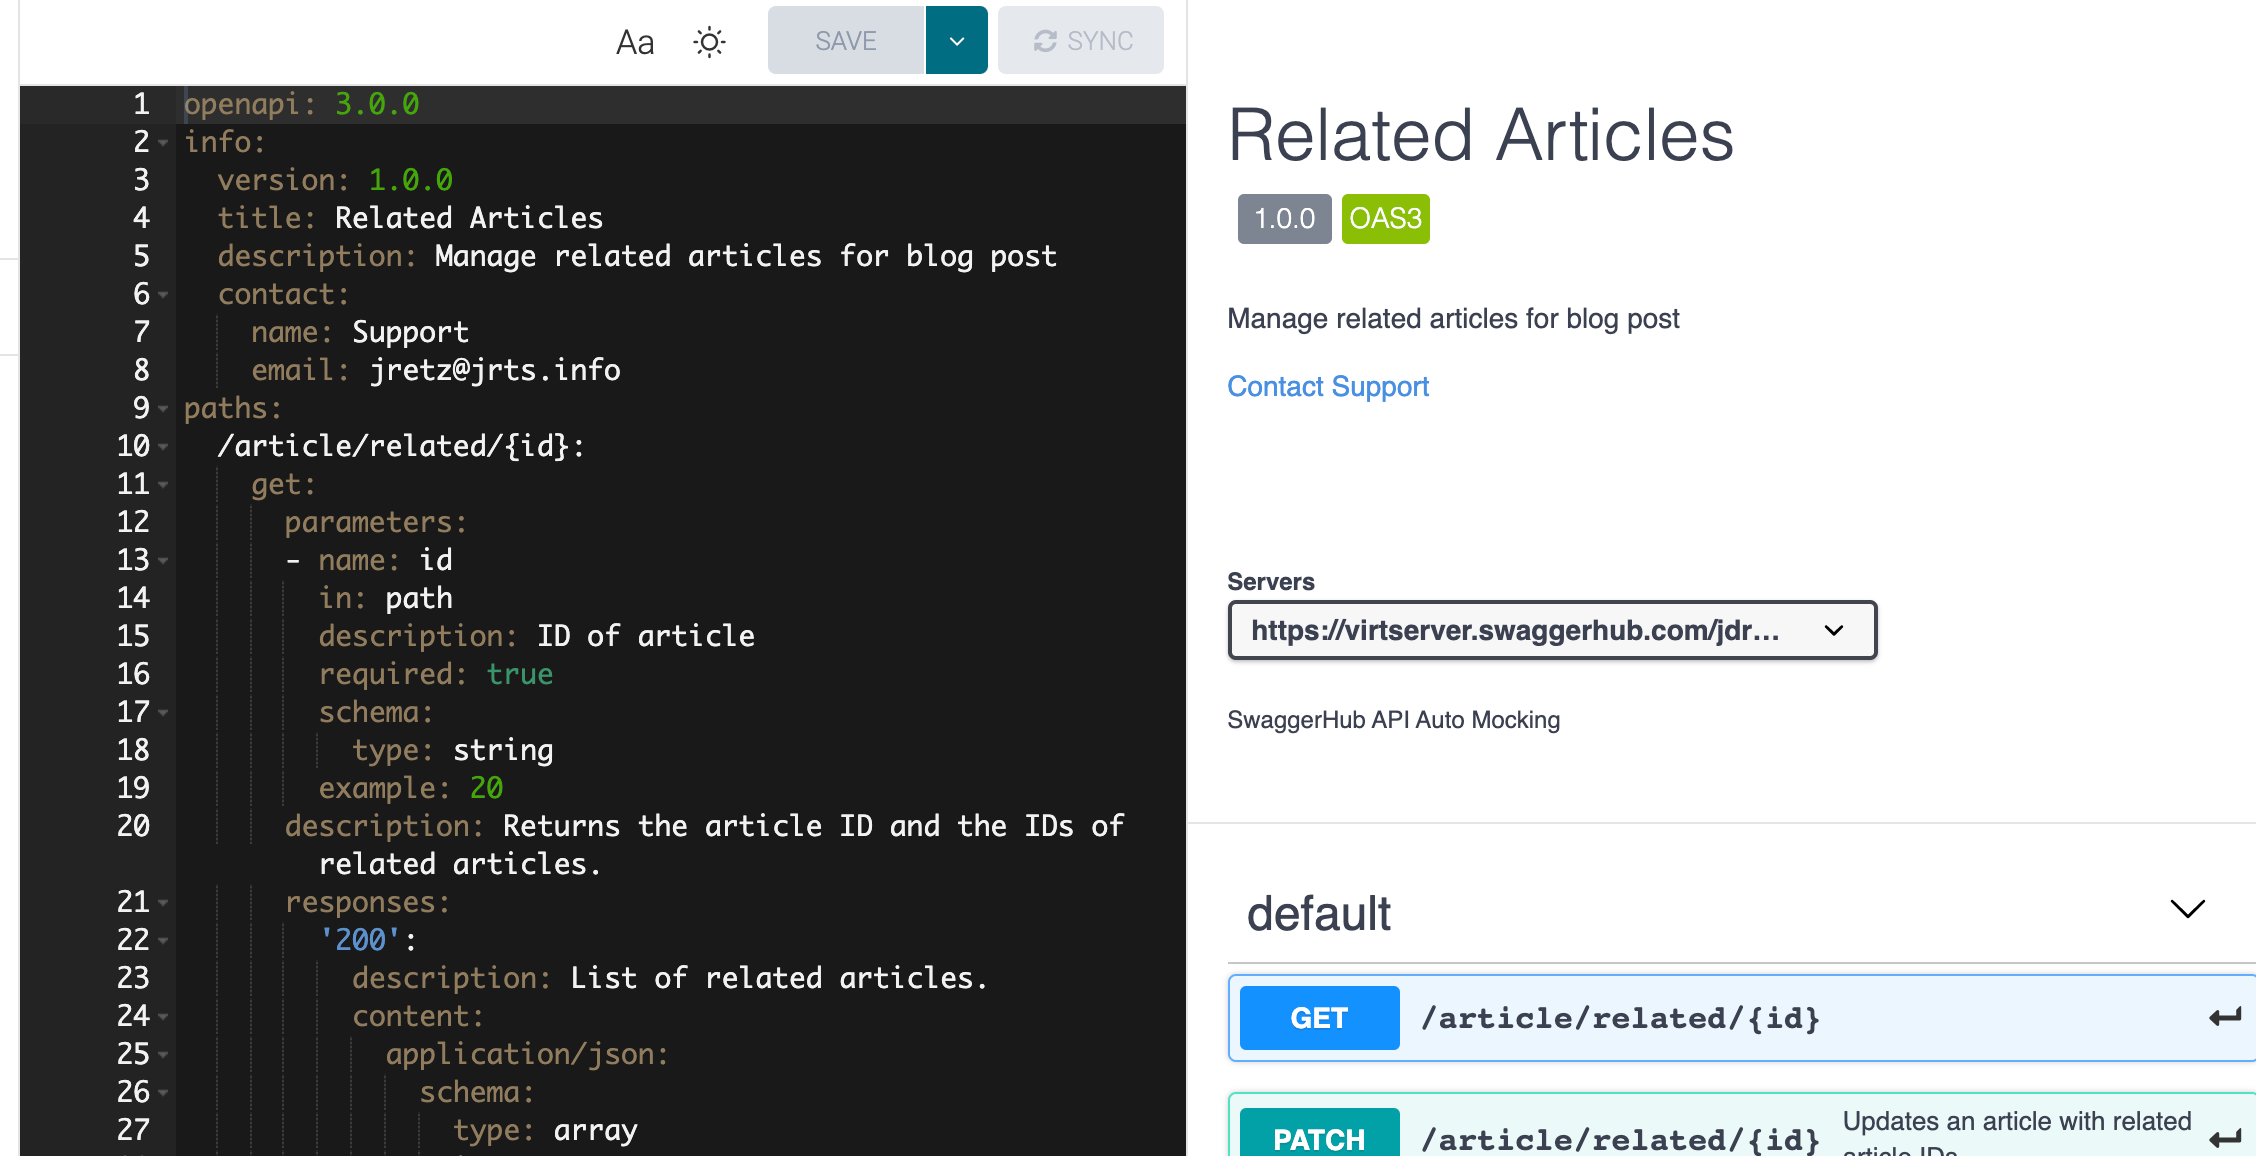Click the SYNC button
This screenshot has height=1156, width=2256.
(1081, 41)
